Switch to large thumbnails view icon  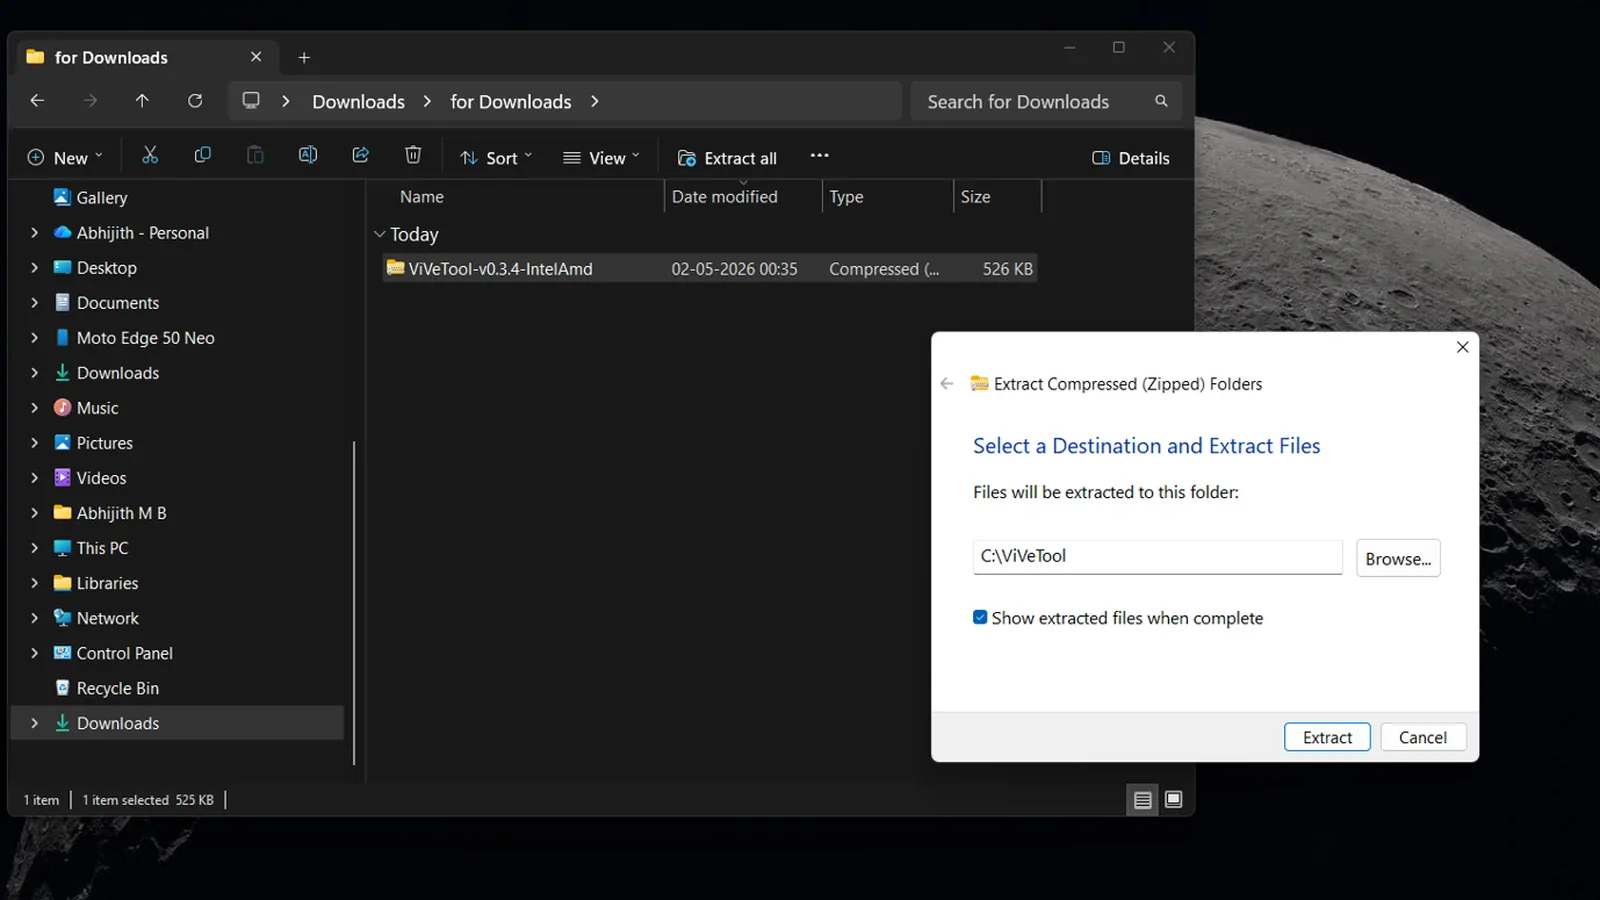point(1174,800)
